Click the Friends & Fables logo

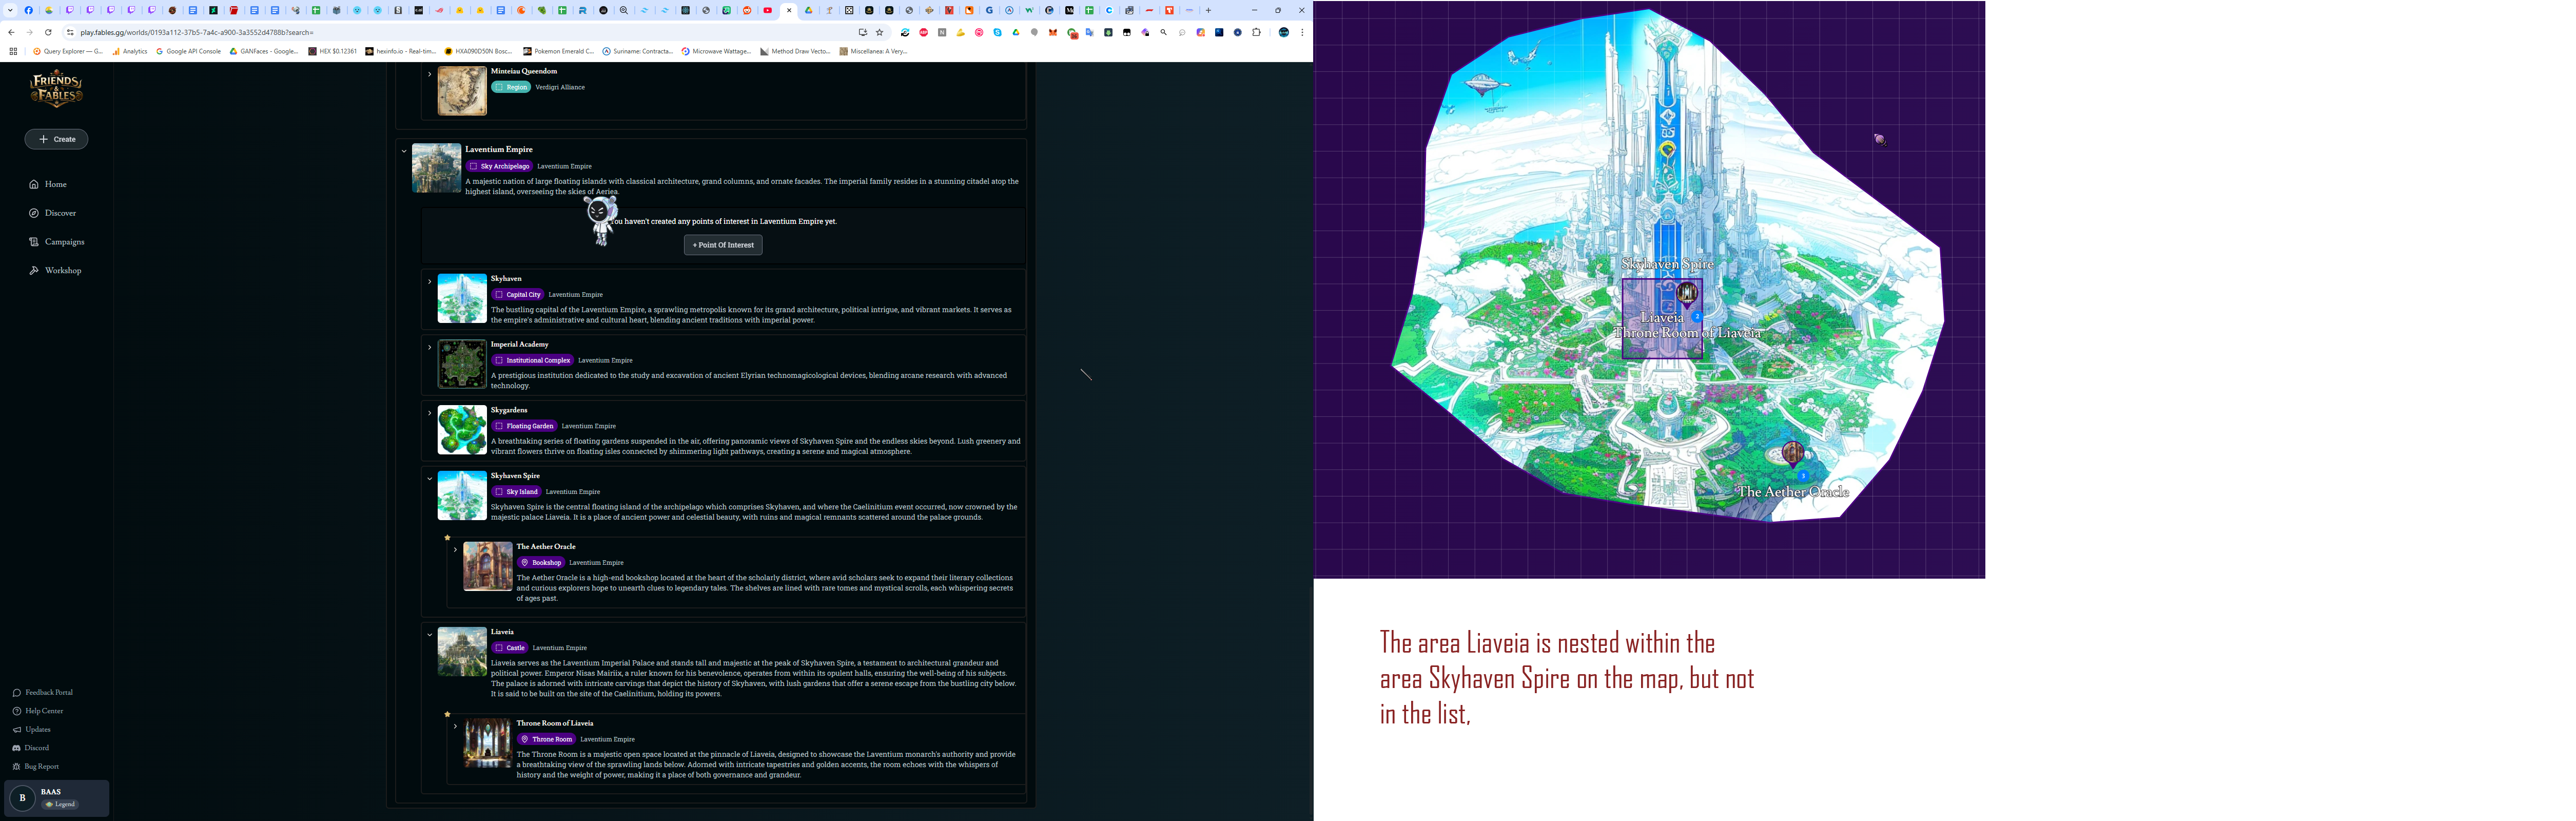[56, 90]
